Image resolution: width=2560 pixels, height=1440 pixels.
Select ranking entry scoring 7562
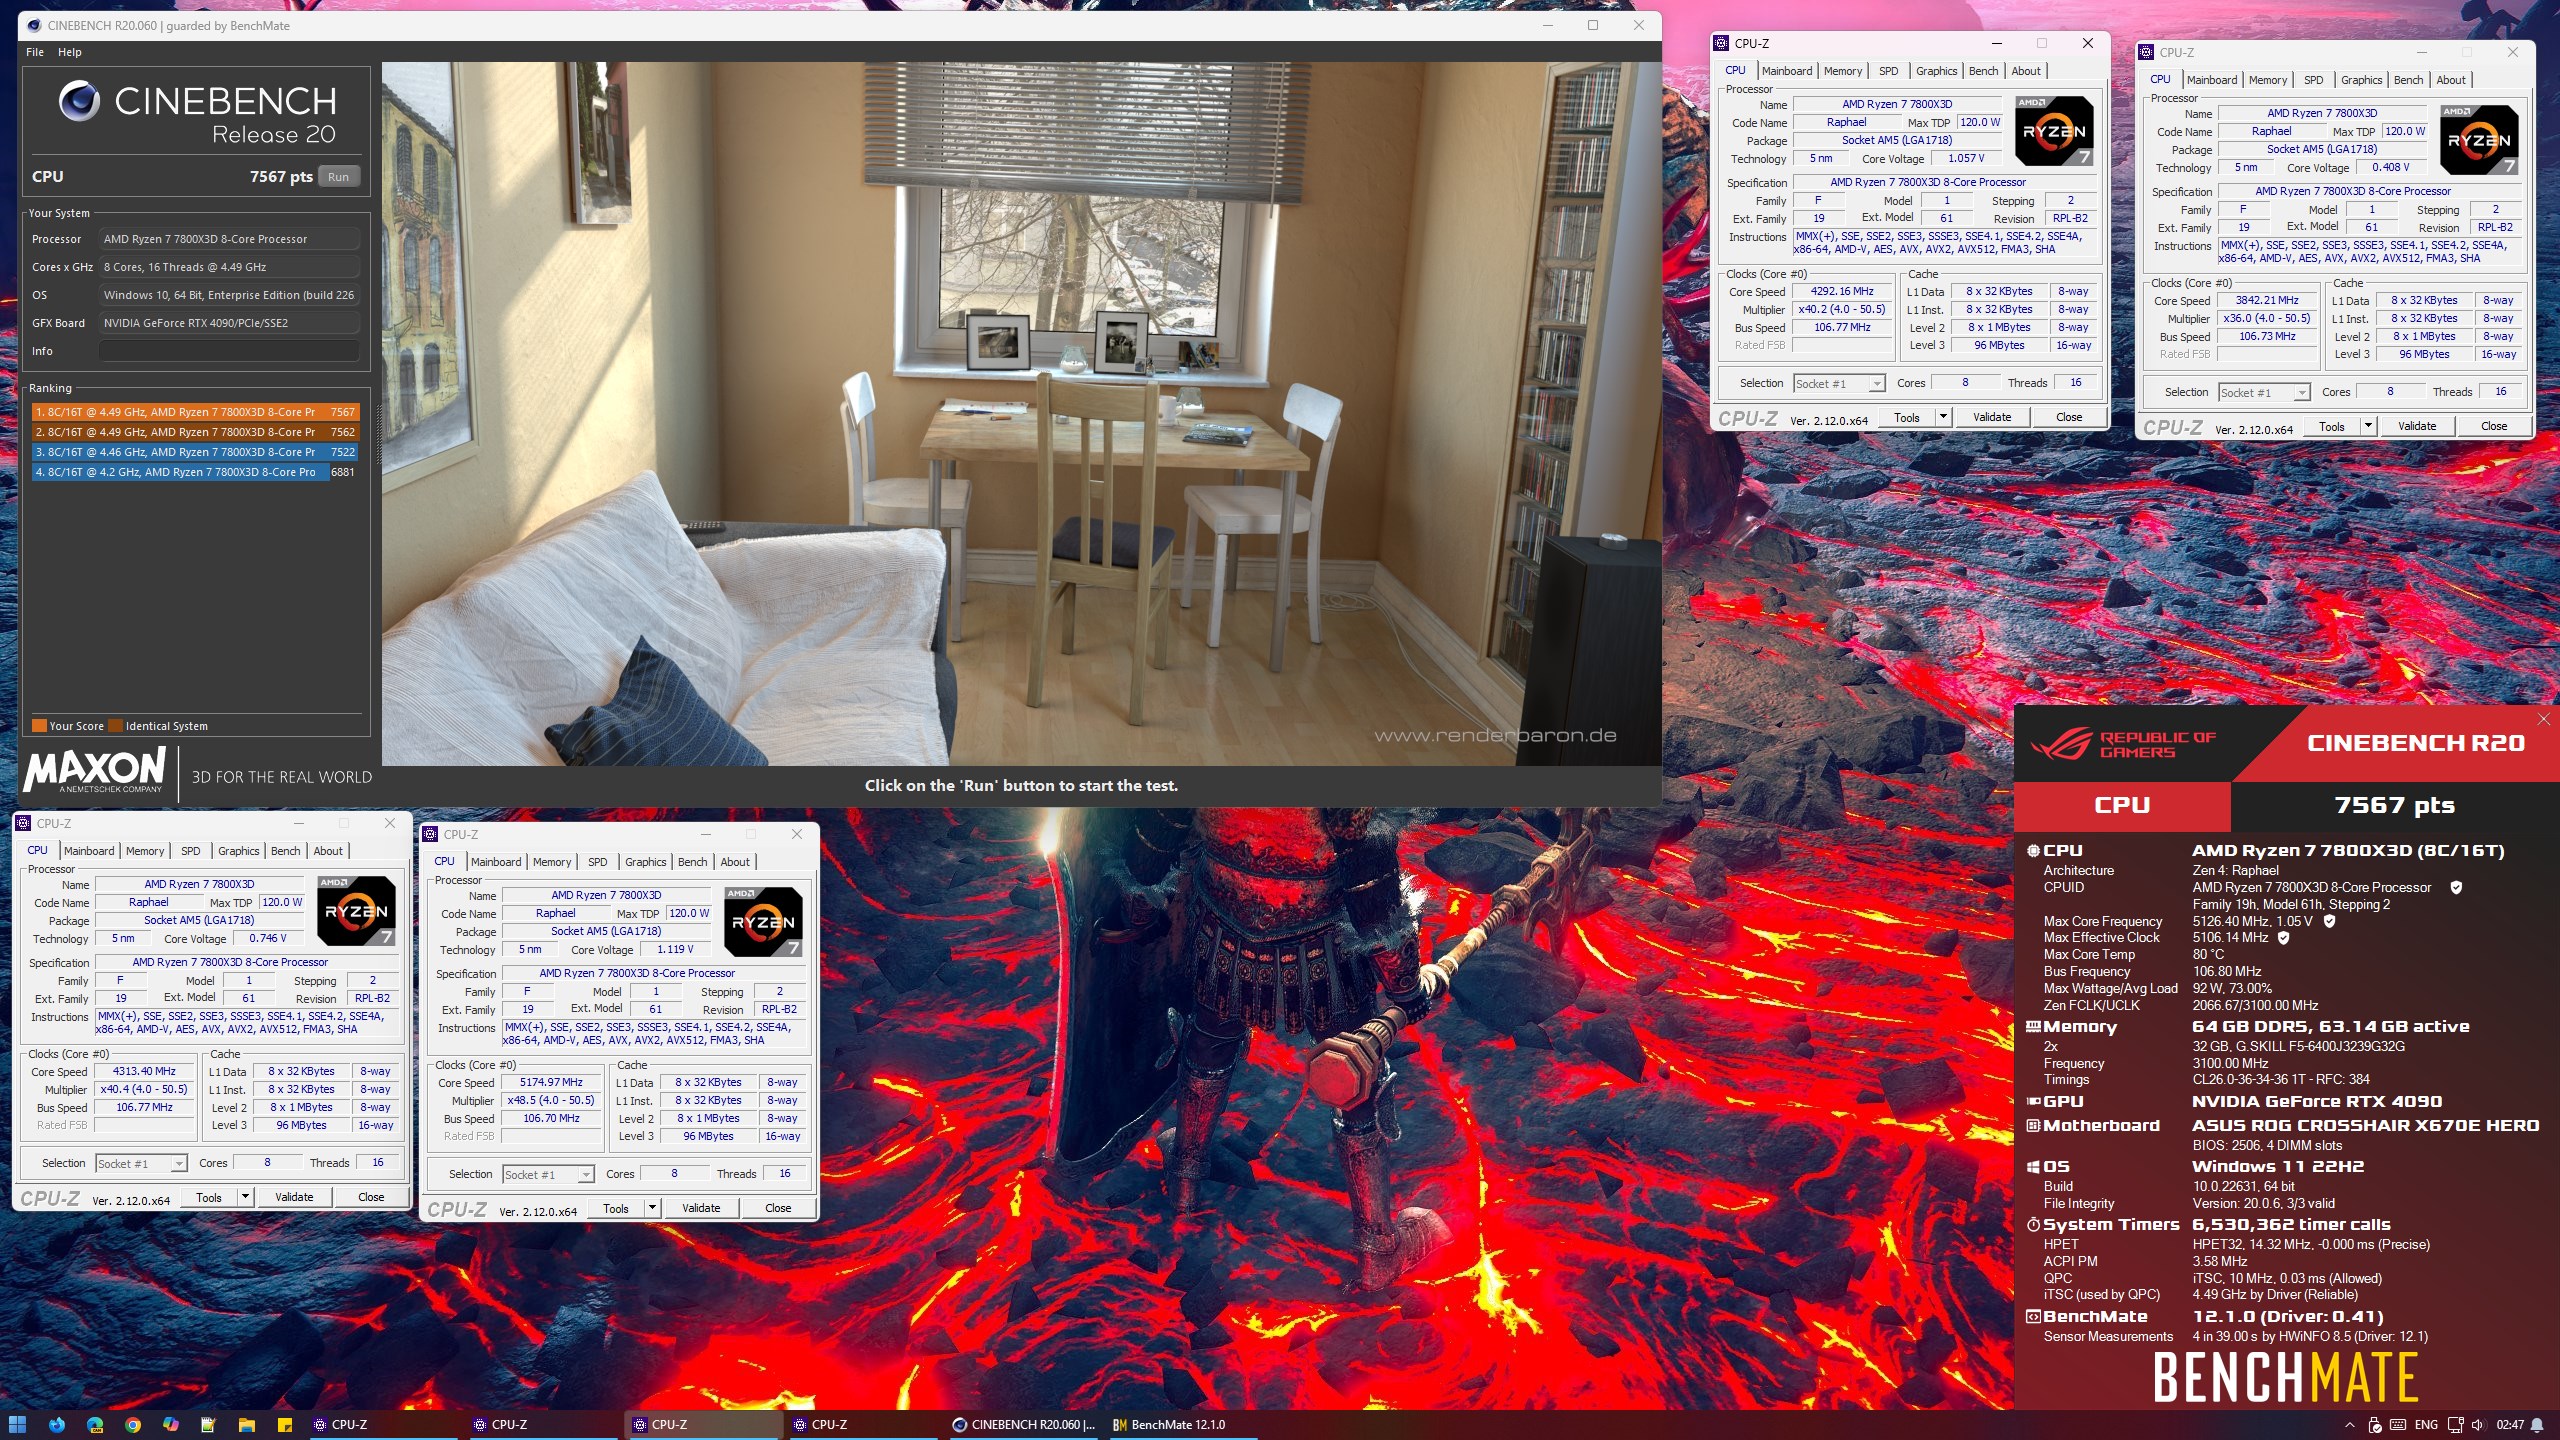click(x=195, y=432)
